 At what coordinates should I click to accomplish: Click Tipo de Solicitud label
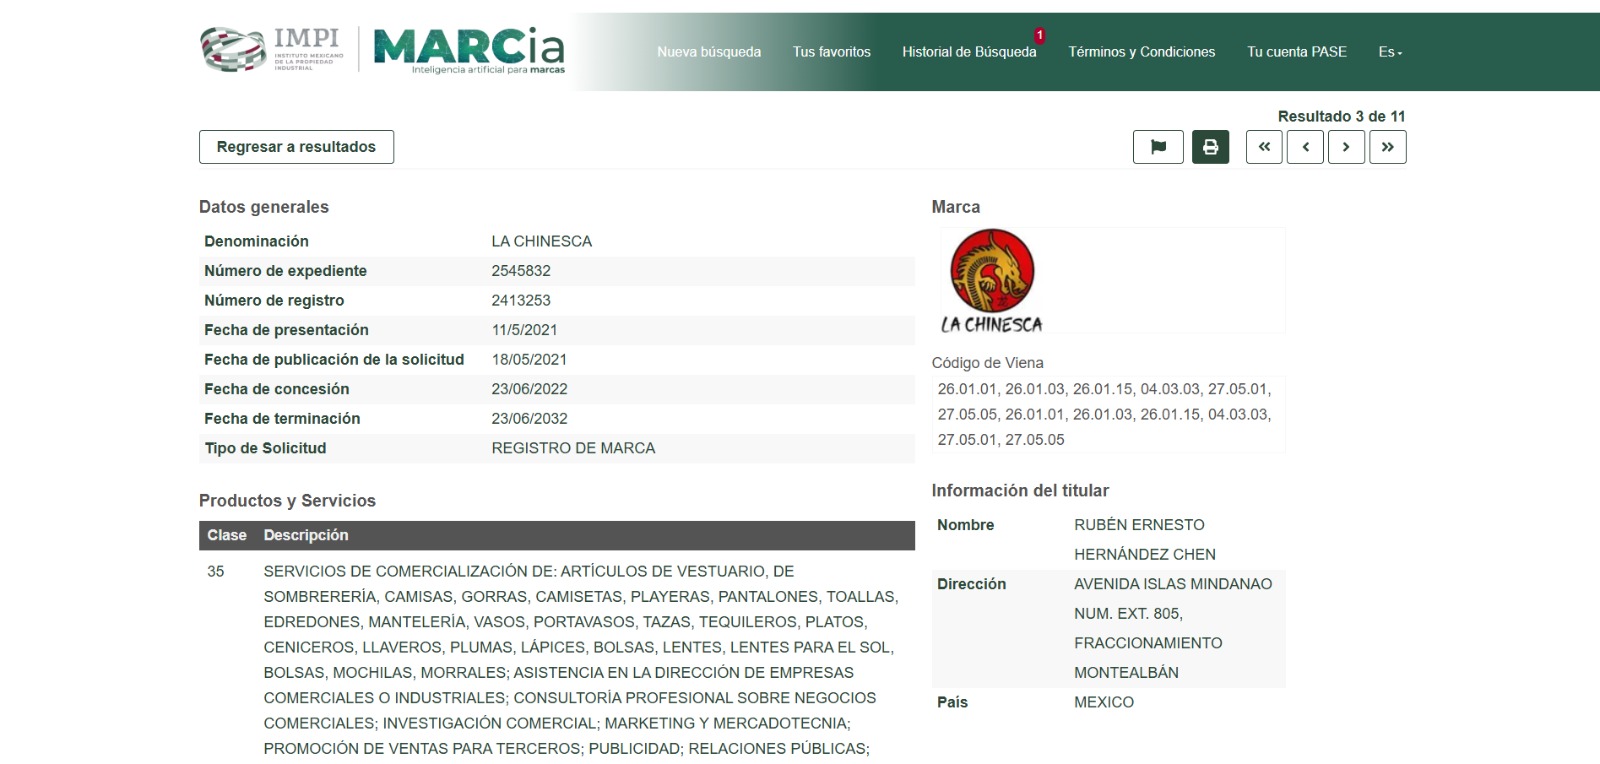pos(265,448)
